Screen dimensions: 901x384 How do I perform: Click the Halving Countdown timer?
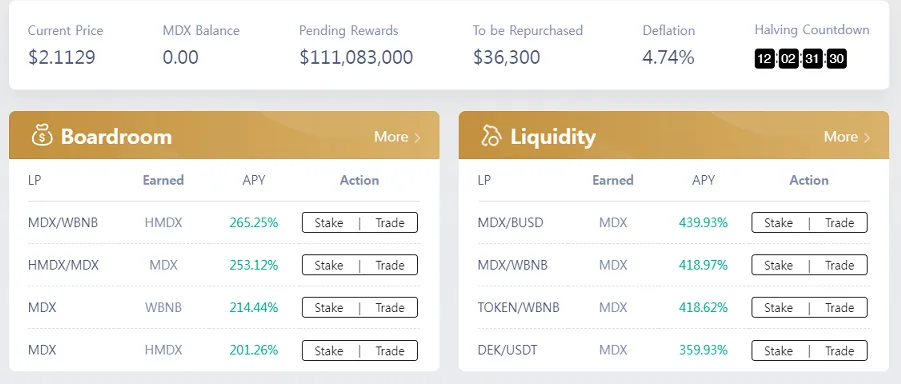[x=800, y=59]
